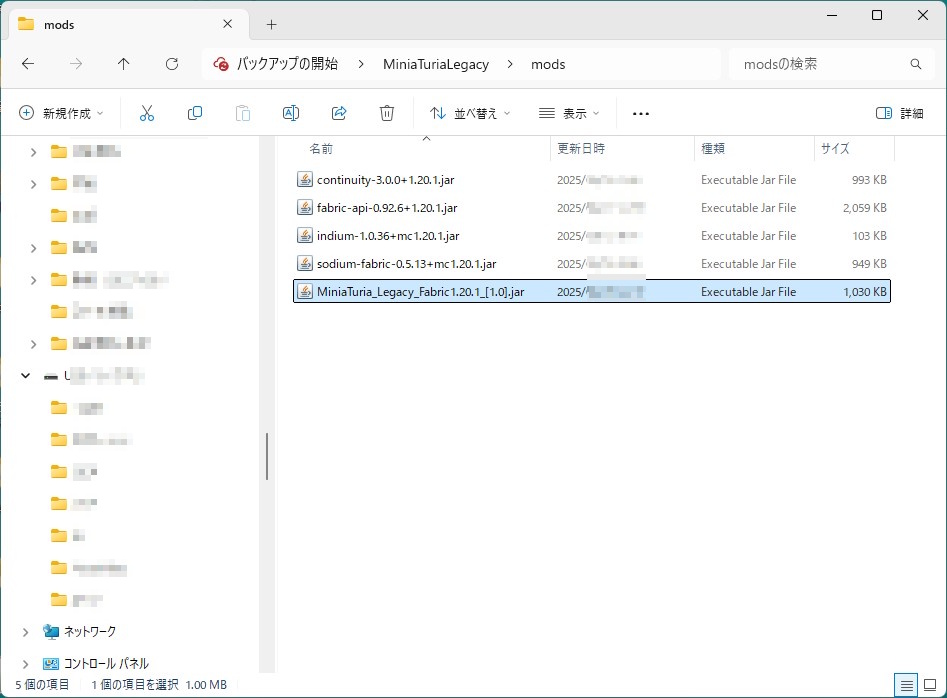Screen dimensions: 947x698
Task: Copy the selected file with toolbar icon
Action: coord(195,113)
